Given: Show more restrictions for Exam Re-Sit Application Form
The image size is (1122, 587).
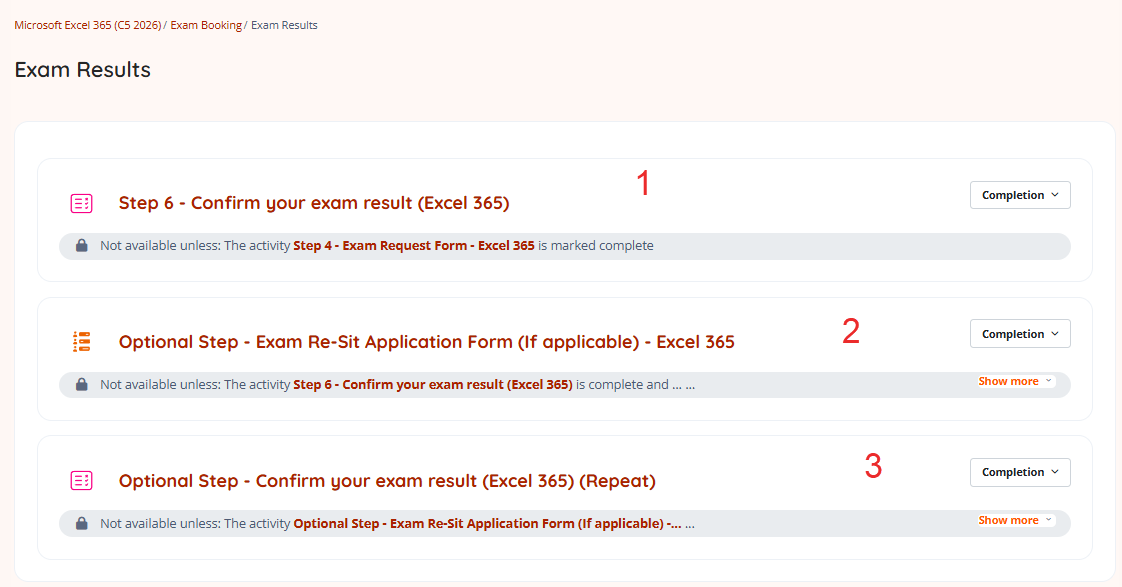Looking at the screenshot, I should 1015,381.
